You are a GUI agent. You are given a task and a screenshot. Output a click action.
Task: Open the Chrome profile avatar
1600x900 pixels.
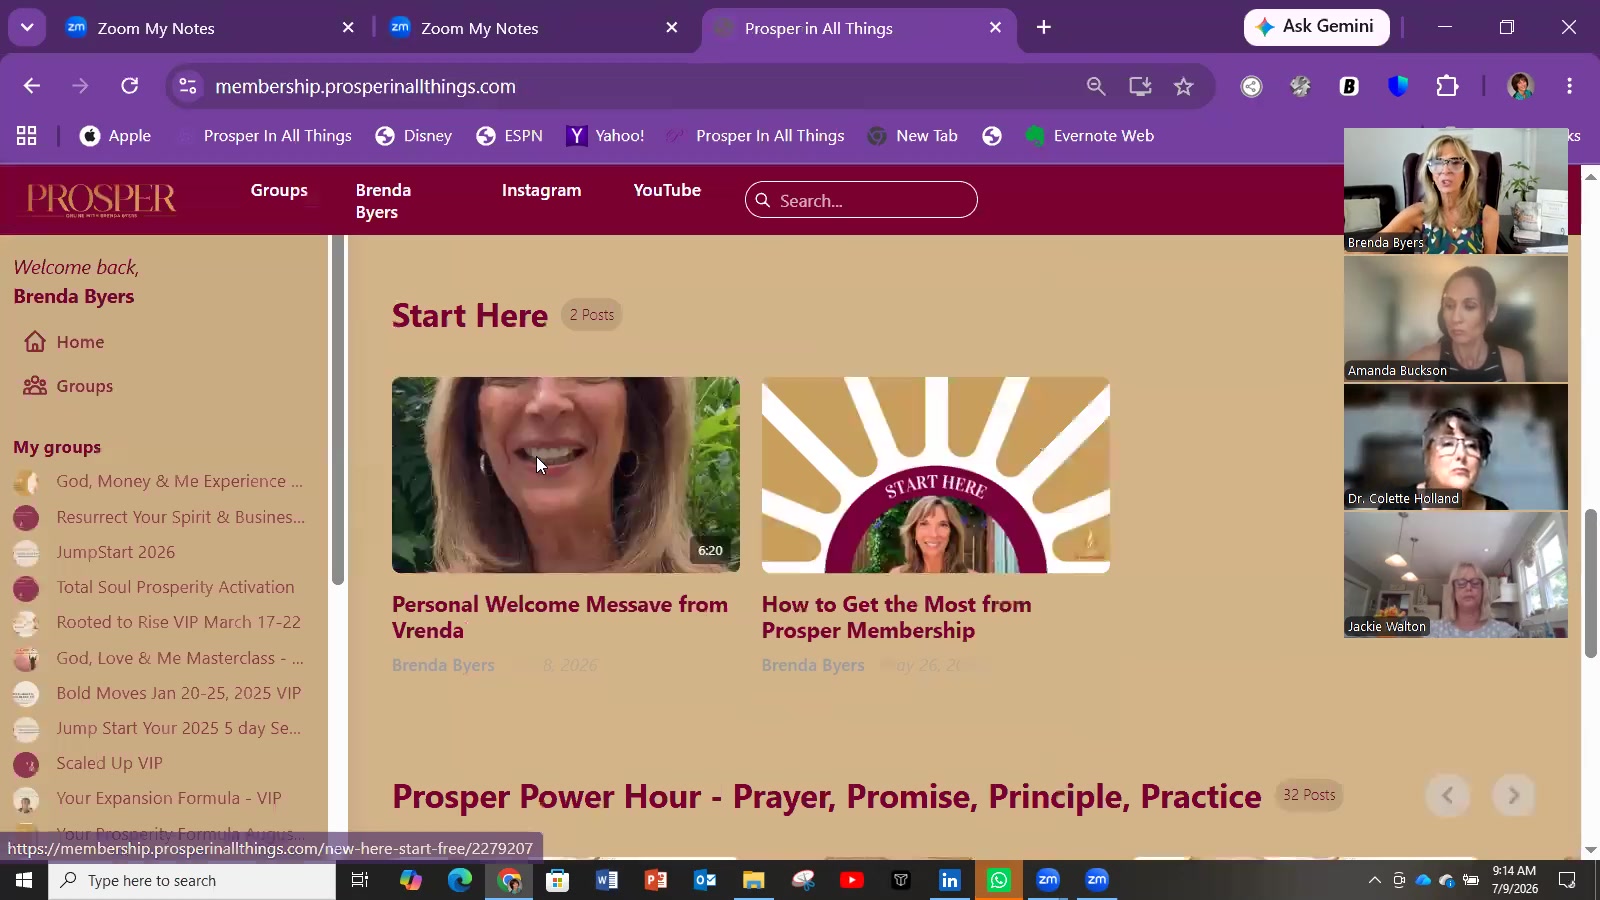(1520, 86)
